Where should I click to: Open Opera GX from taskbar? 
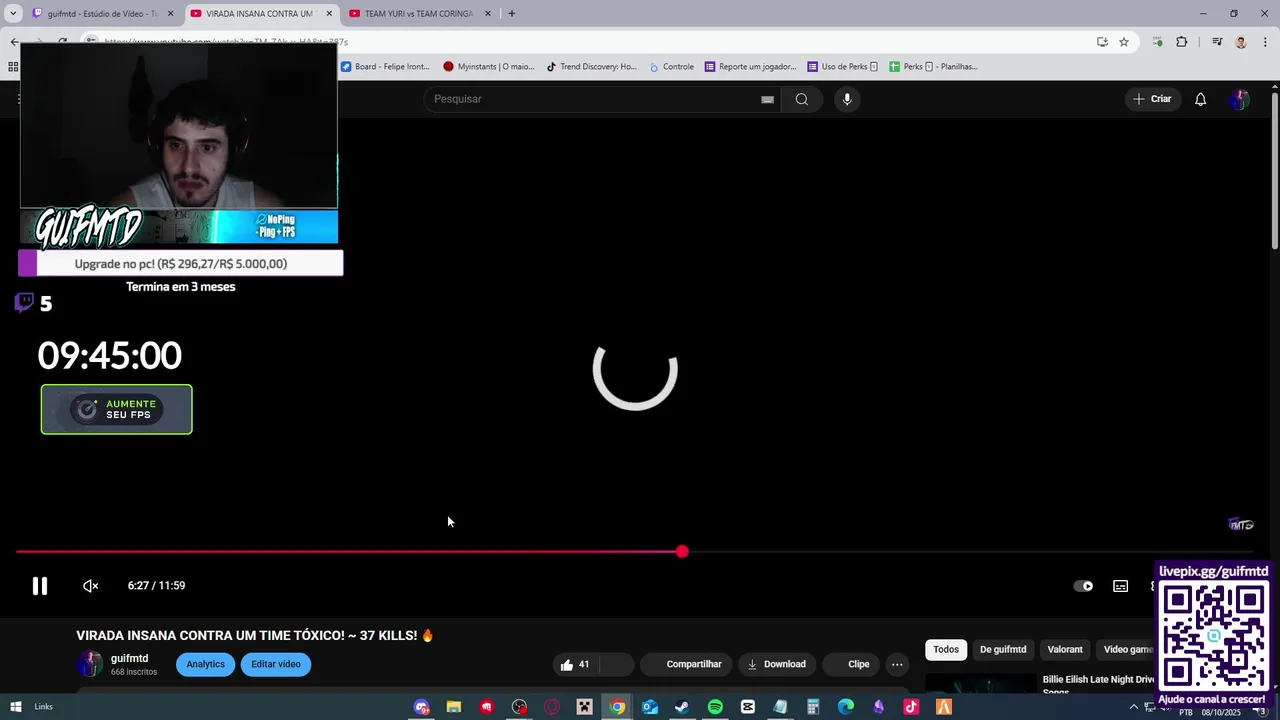tap(551, 707)
